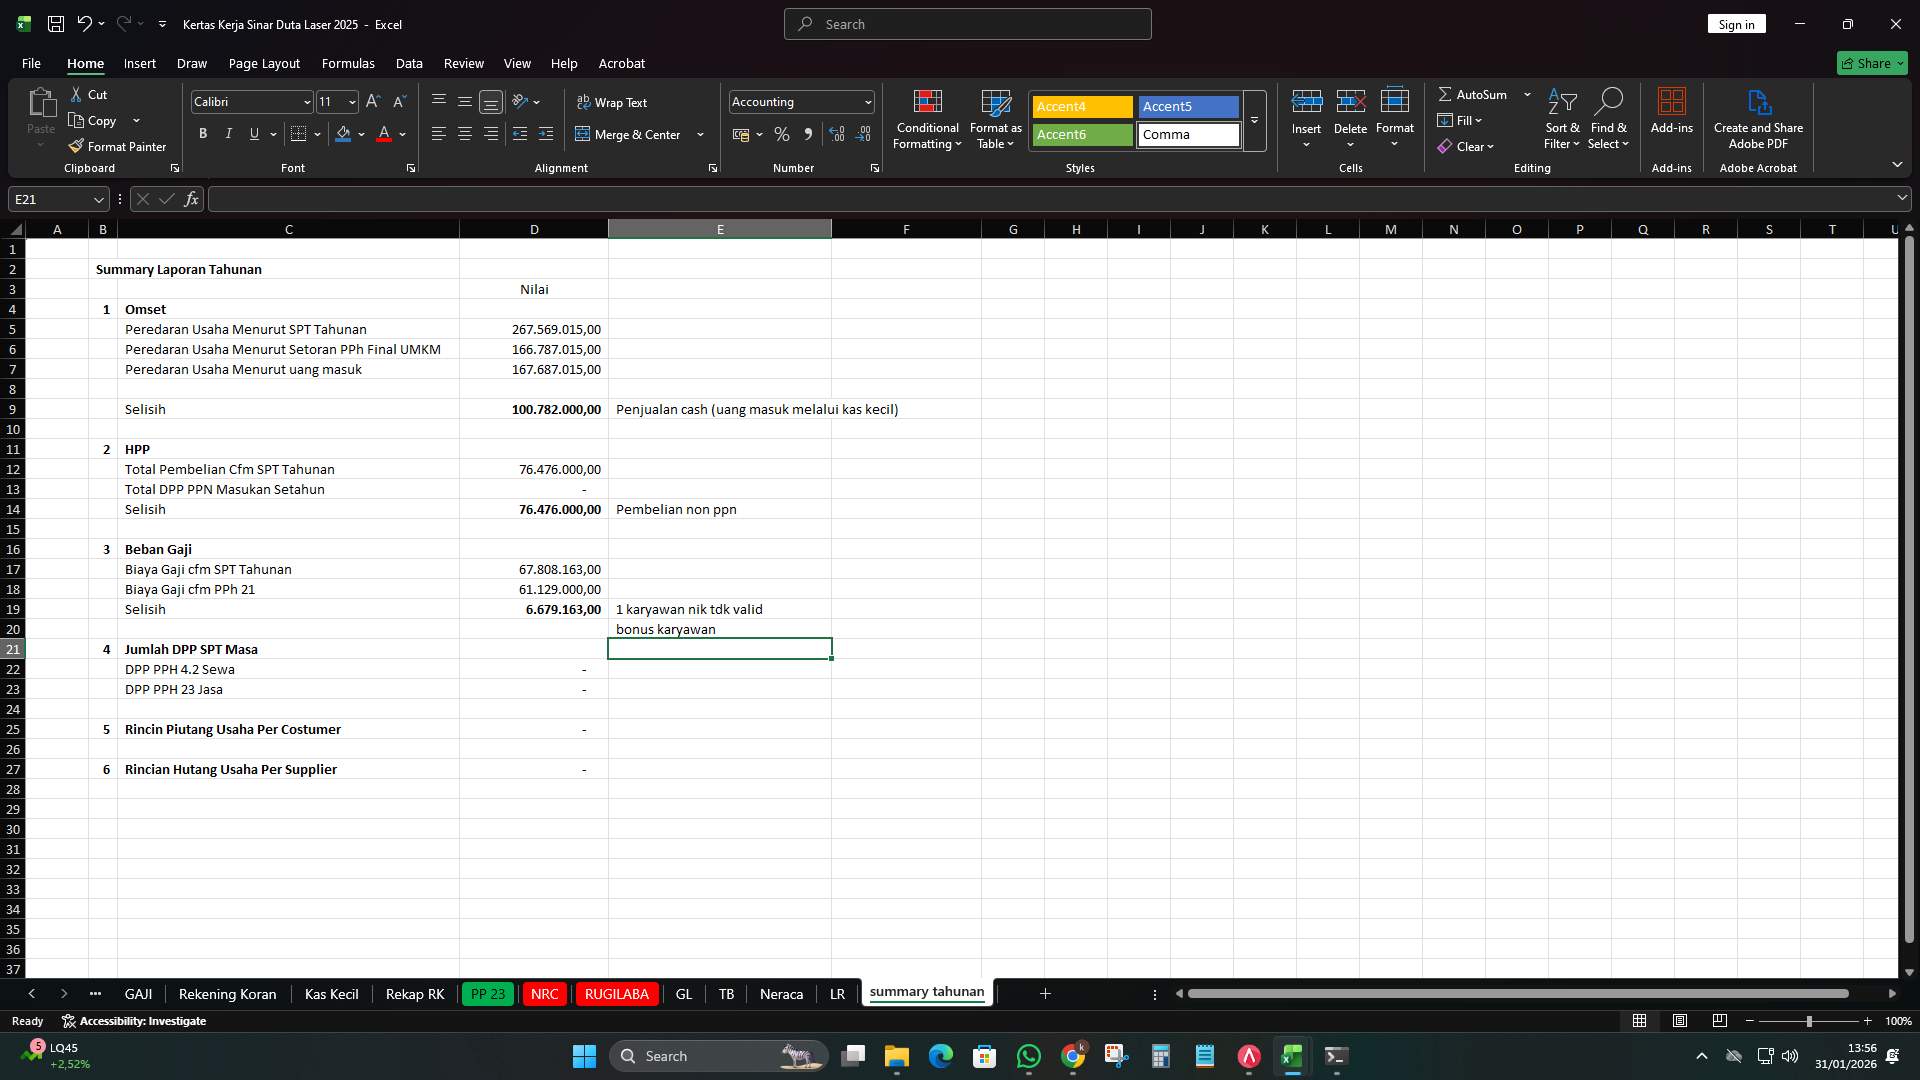Click Create and Share Adobe PDF

[1758, 118]
